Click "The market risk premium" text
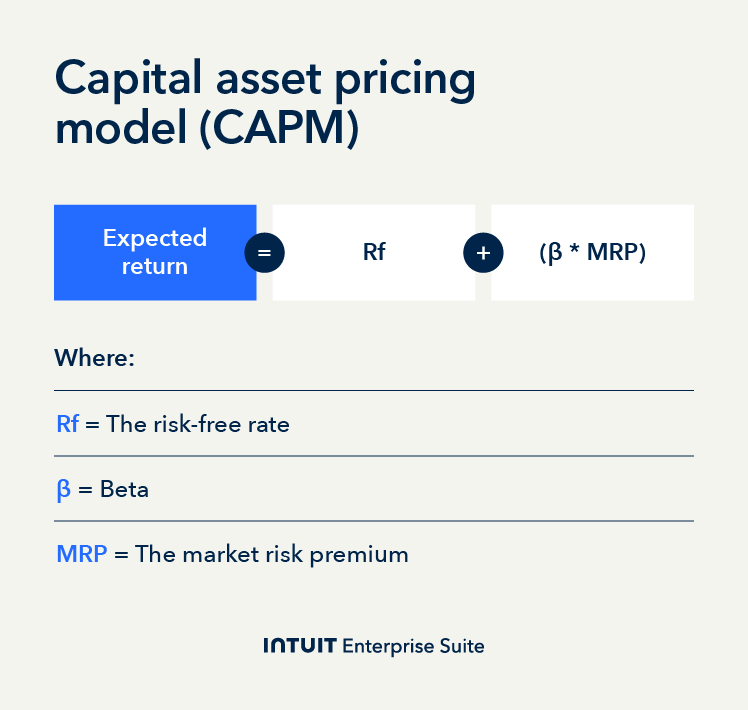 [x=272, y=554]
